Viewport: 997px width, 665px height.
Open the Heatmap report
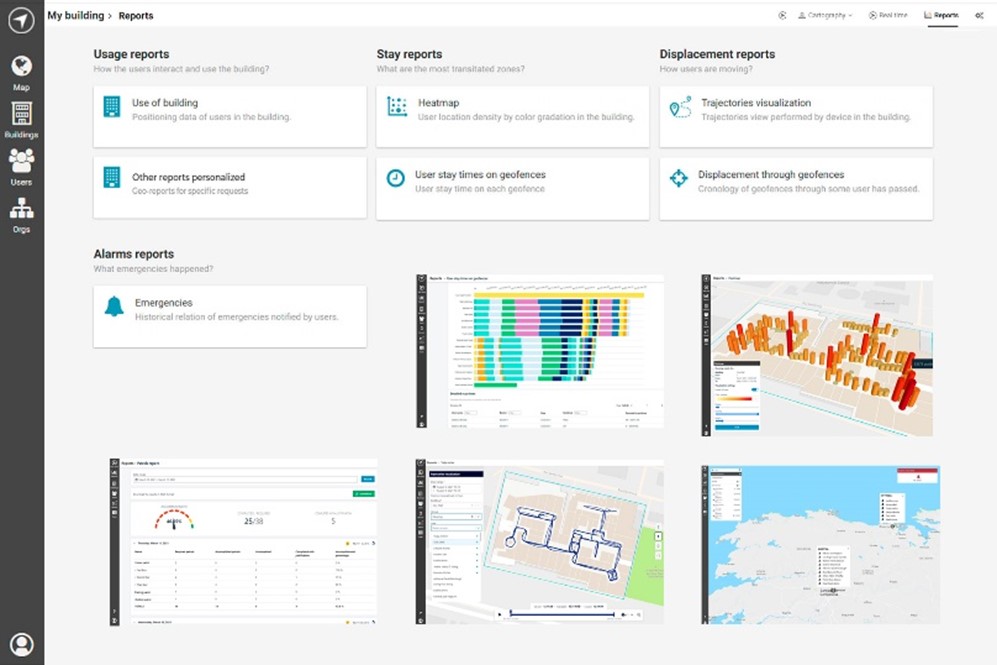coord(512,117)
